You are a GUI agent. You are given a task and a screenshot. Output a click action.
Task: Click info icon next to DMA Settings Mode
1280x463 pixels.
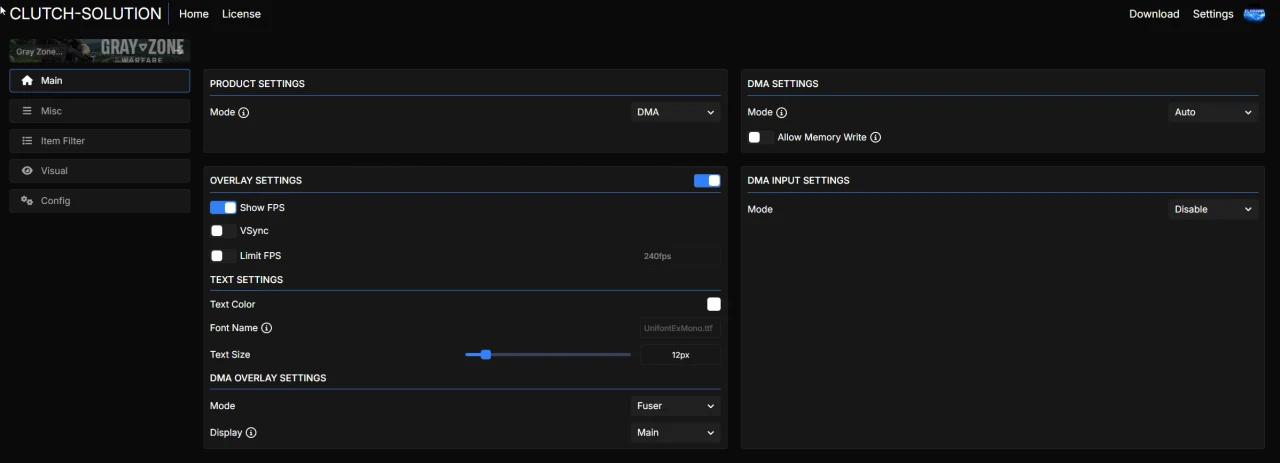(782, 113)
